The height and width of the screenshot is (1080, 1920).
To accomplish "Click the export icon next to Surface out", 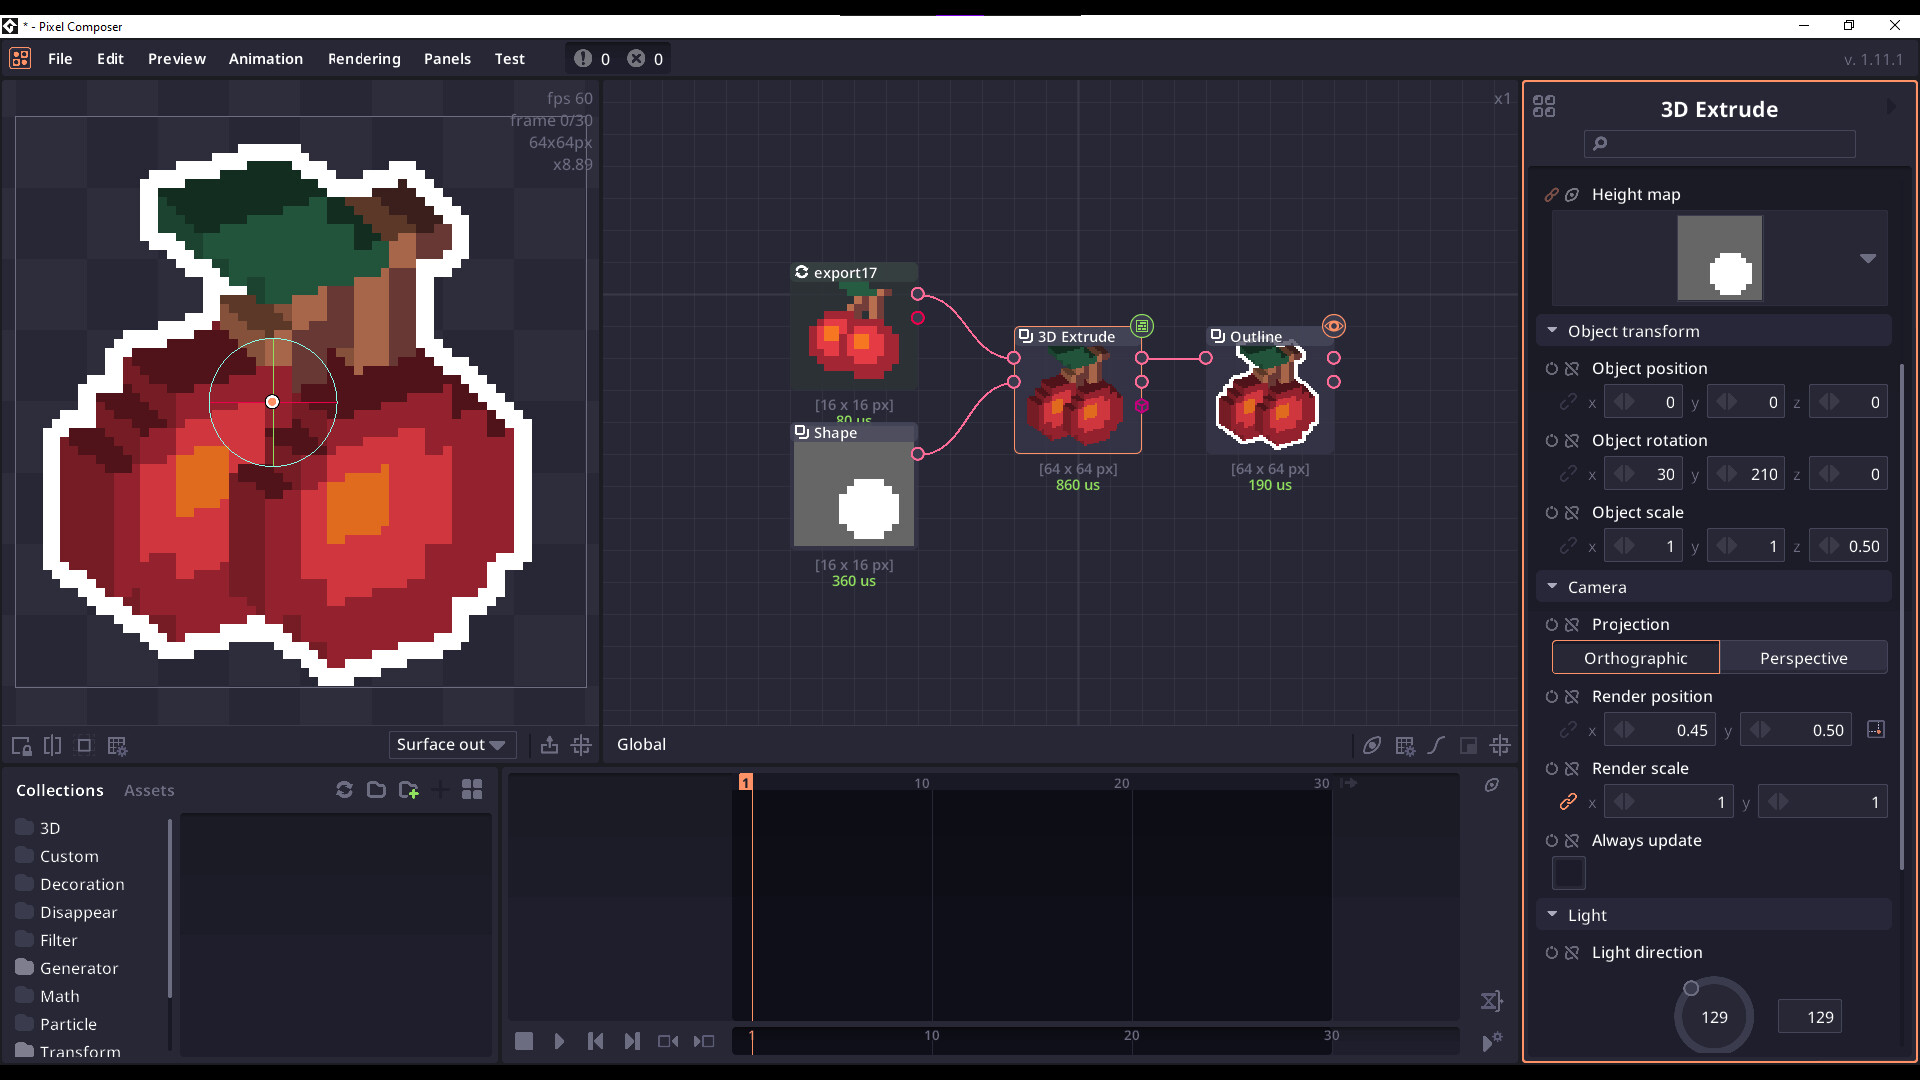I will pyautogui.click(x=549, y=745).
